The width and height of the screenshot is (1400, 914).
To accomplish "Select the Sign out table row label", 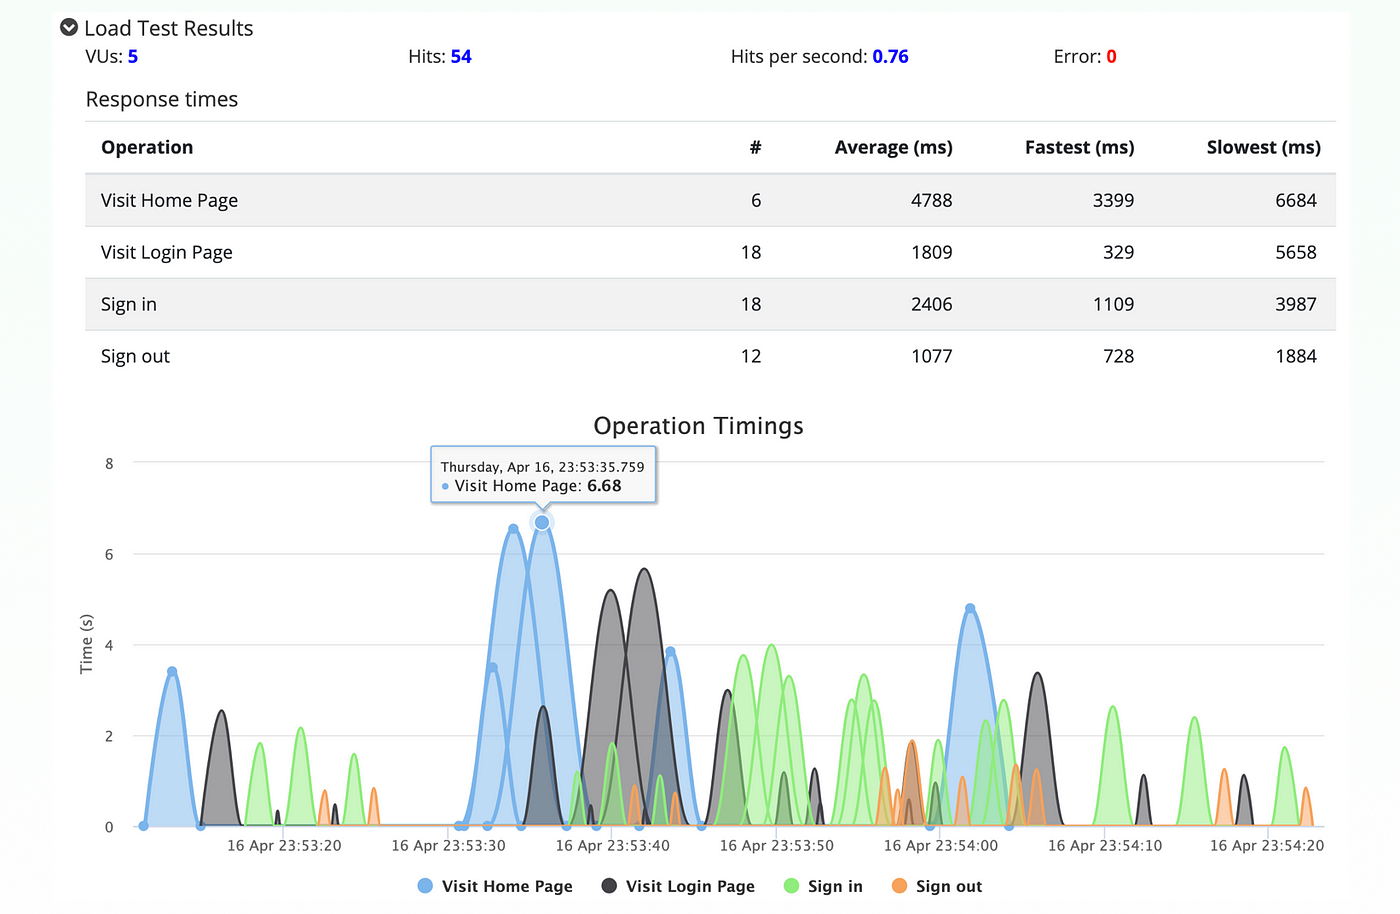I will pyautogui.click(x=135, y=356).
